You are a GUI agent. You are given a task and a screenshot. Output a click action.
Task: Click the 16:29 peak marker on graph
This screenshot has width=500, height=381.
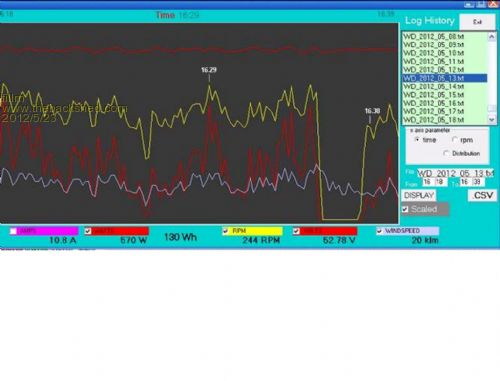point(209,70)
